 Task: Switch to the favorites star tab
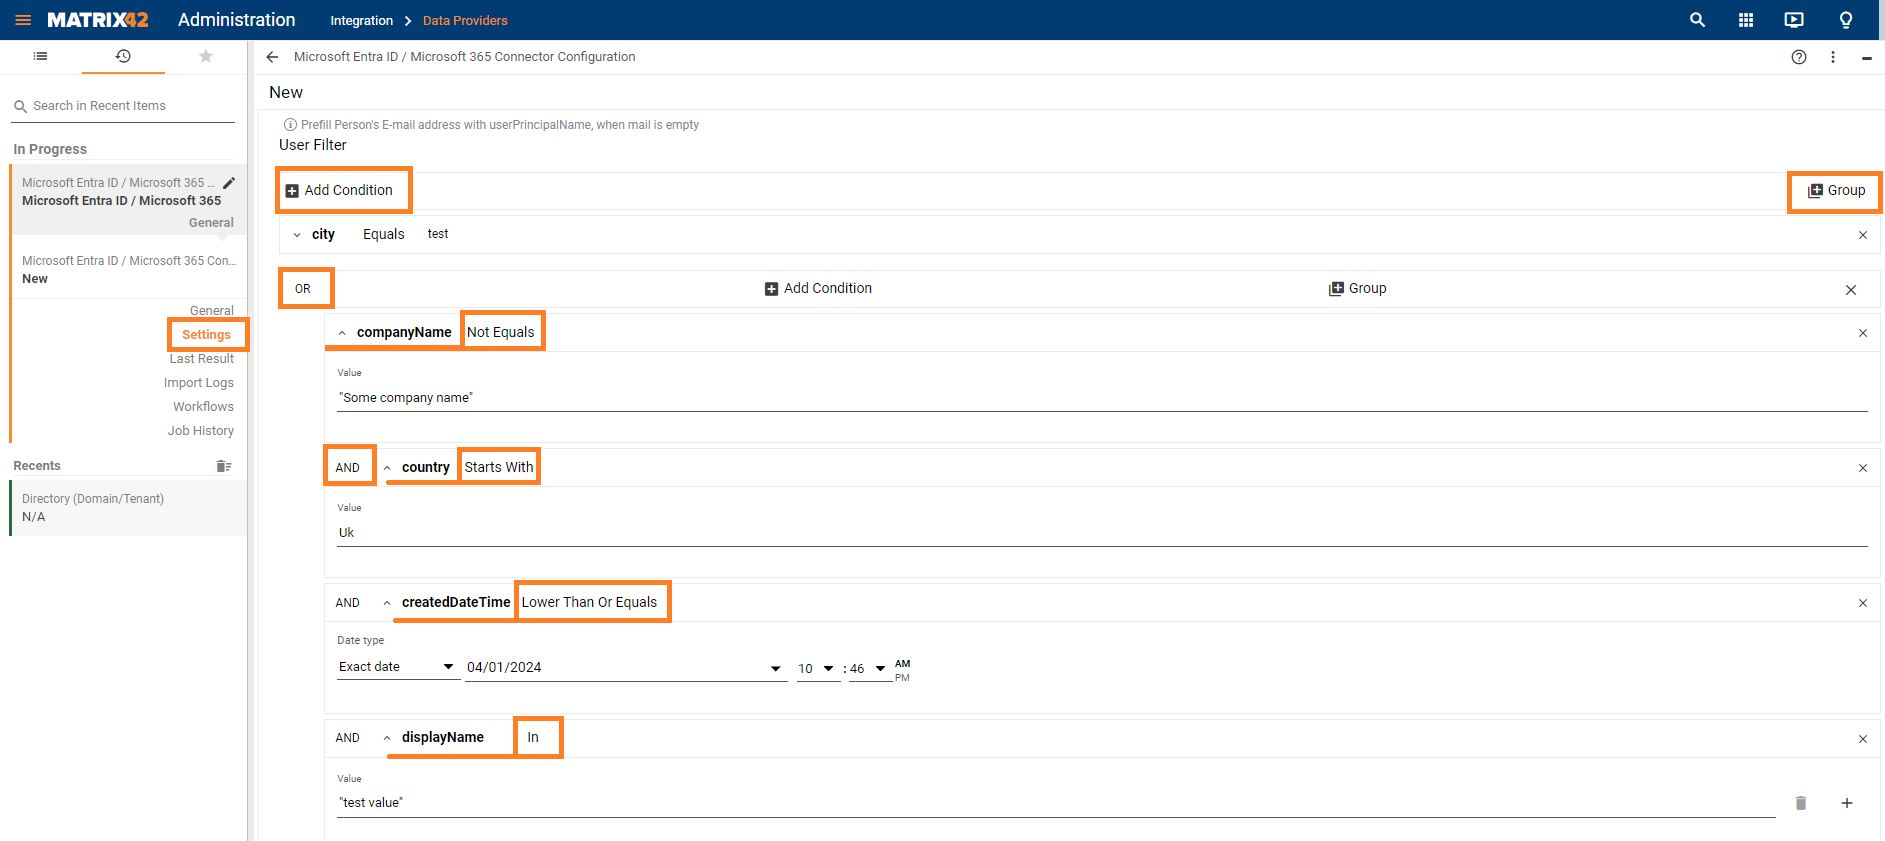coord(206,56)
